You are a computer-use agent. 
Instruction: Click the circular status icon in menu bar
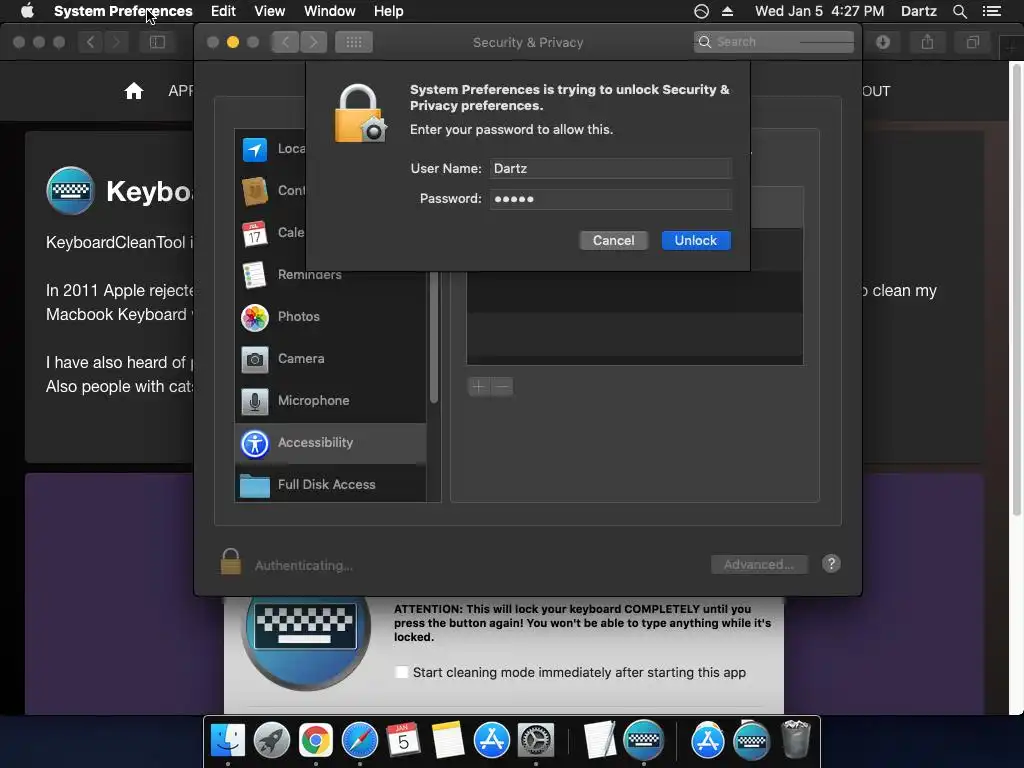coord(701,11)
